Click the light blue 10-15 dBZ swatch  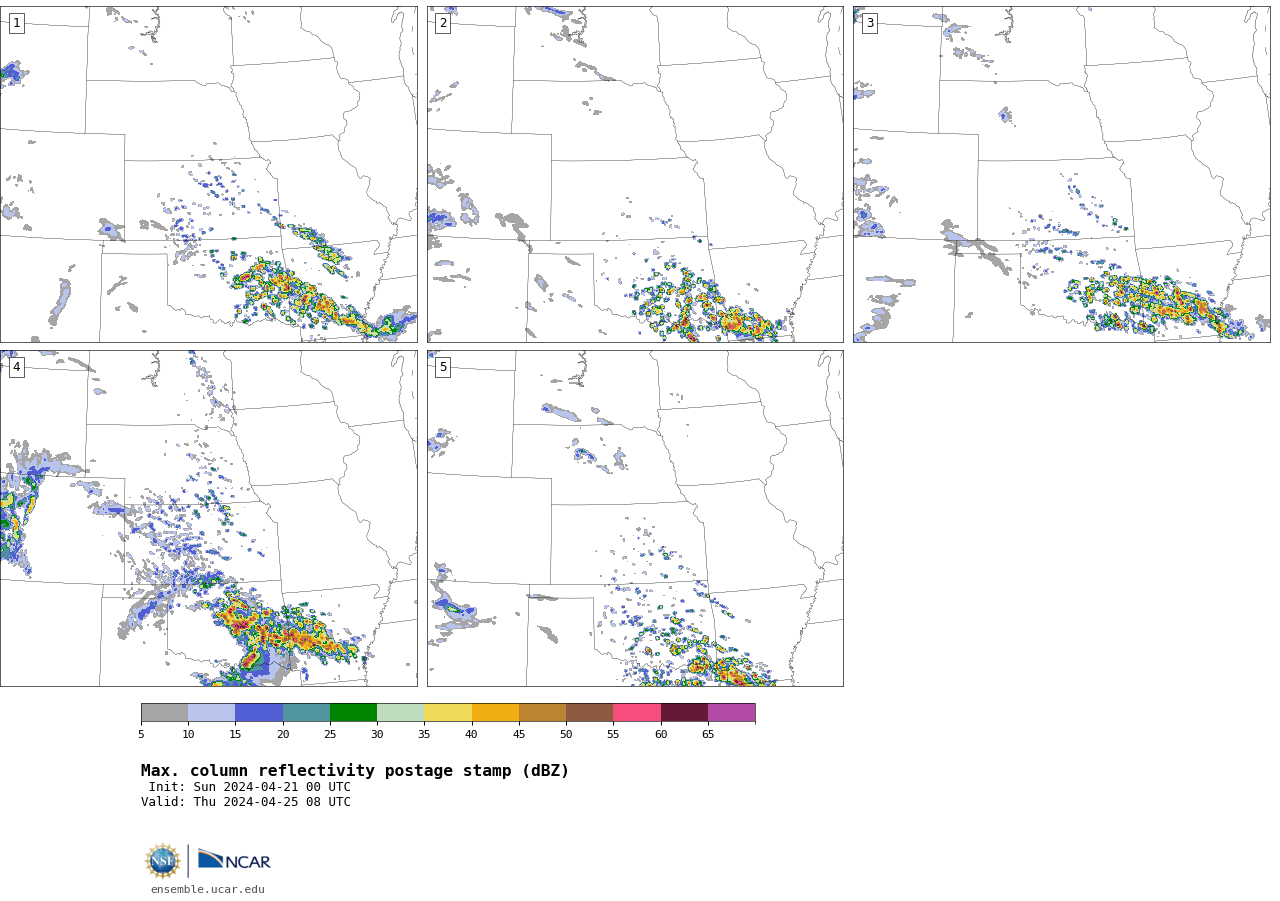212,712
